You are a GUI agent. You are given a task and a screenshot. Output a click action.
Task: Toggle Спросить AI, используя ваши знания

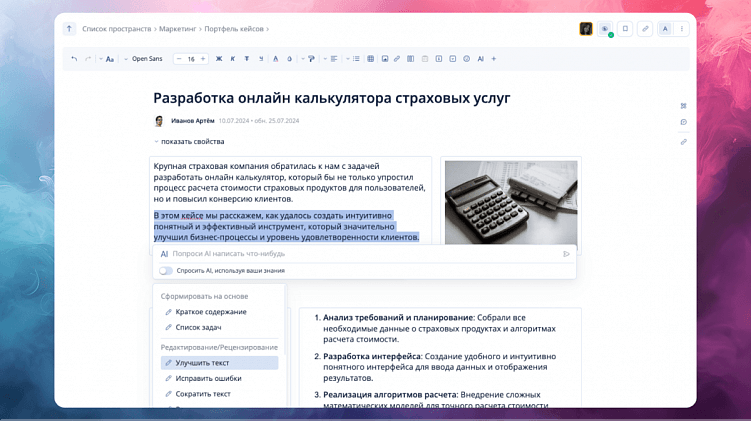tap(166, 271)
